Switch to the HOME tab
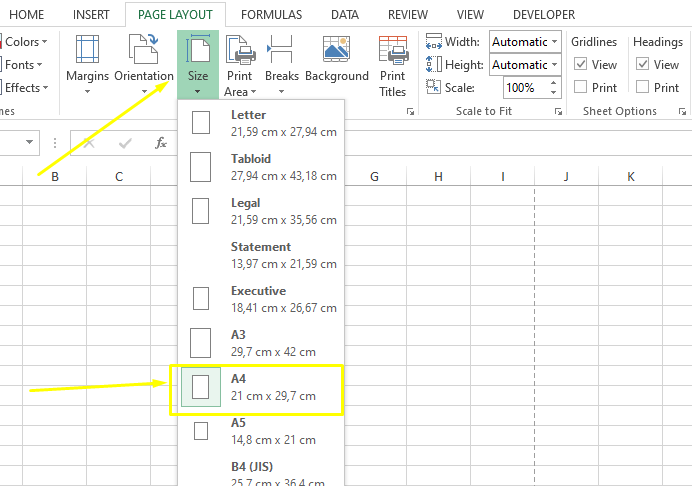 point(26,15)
